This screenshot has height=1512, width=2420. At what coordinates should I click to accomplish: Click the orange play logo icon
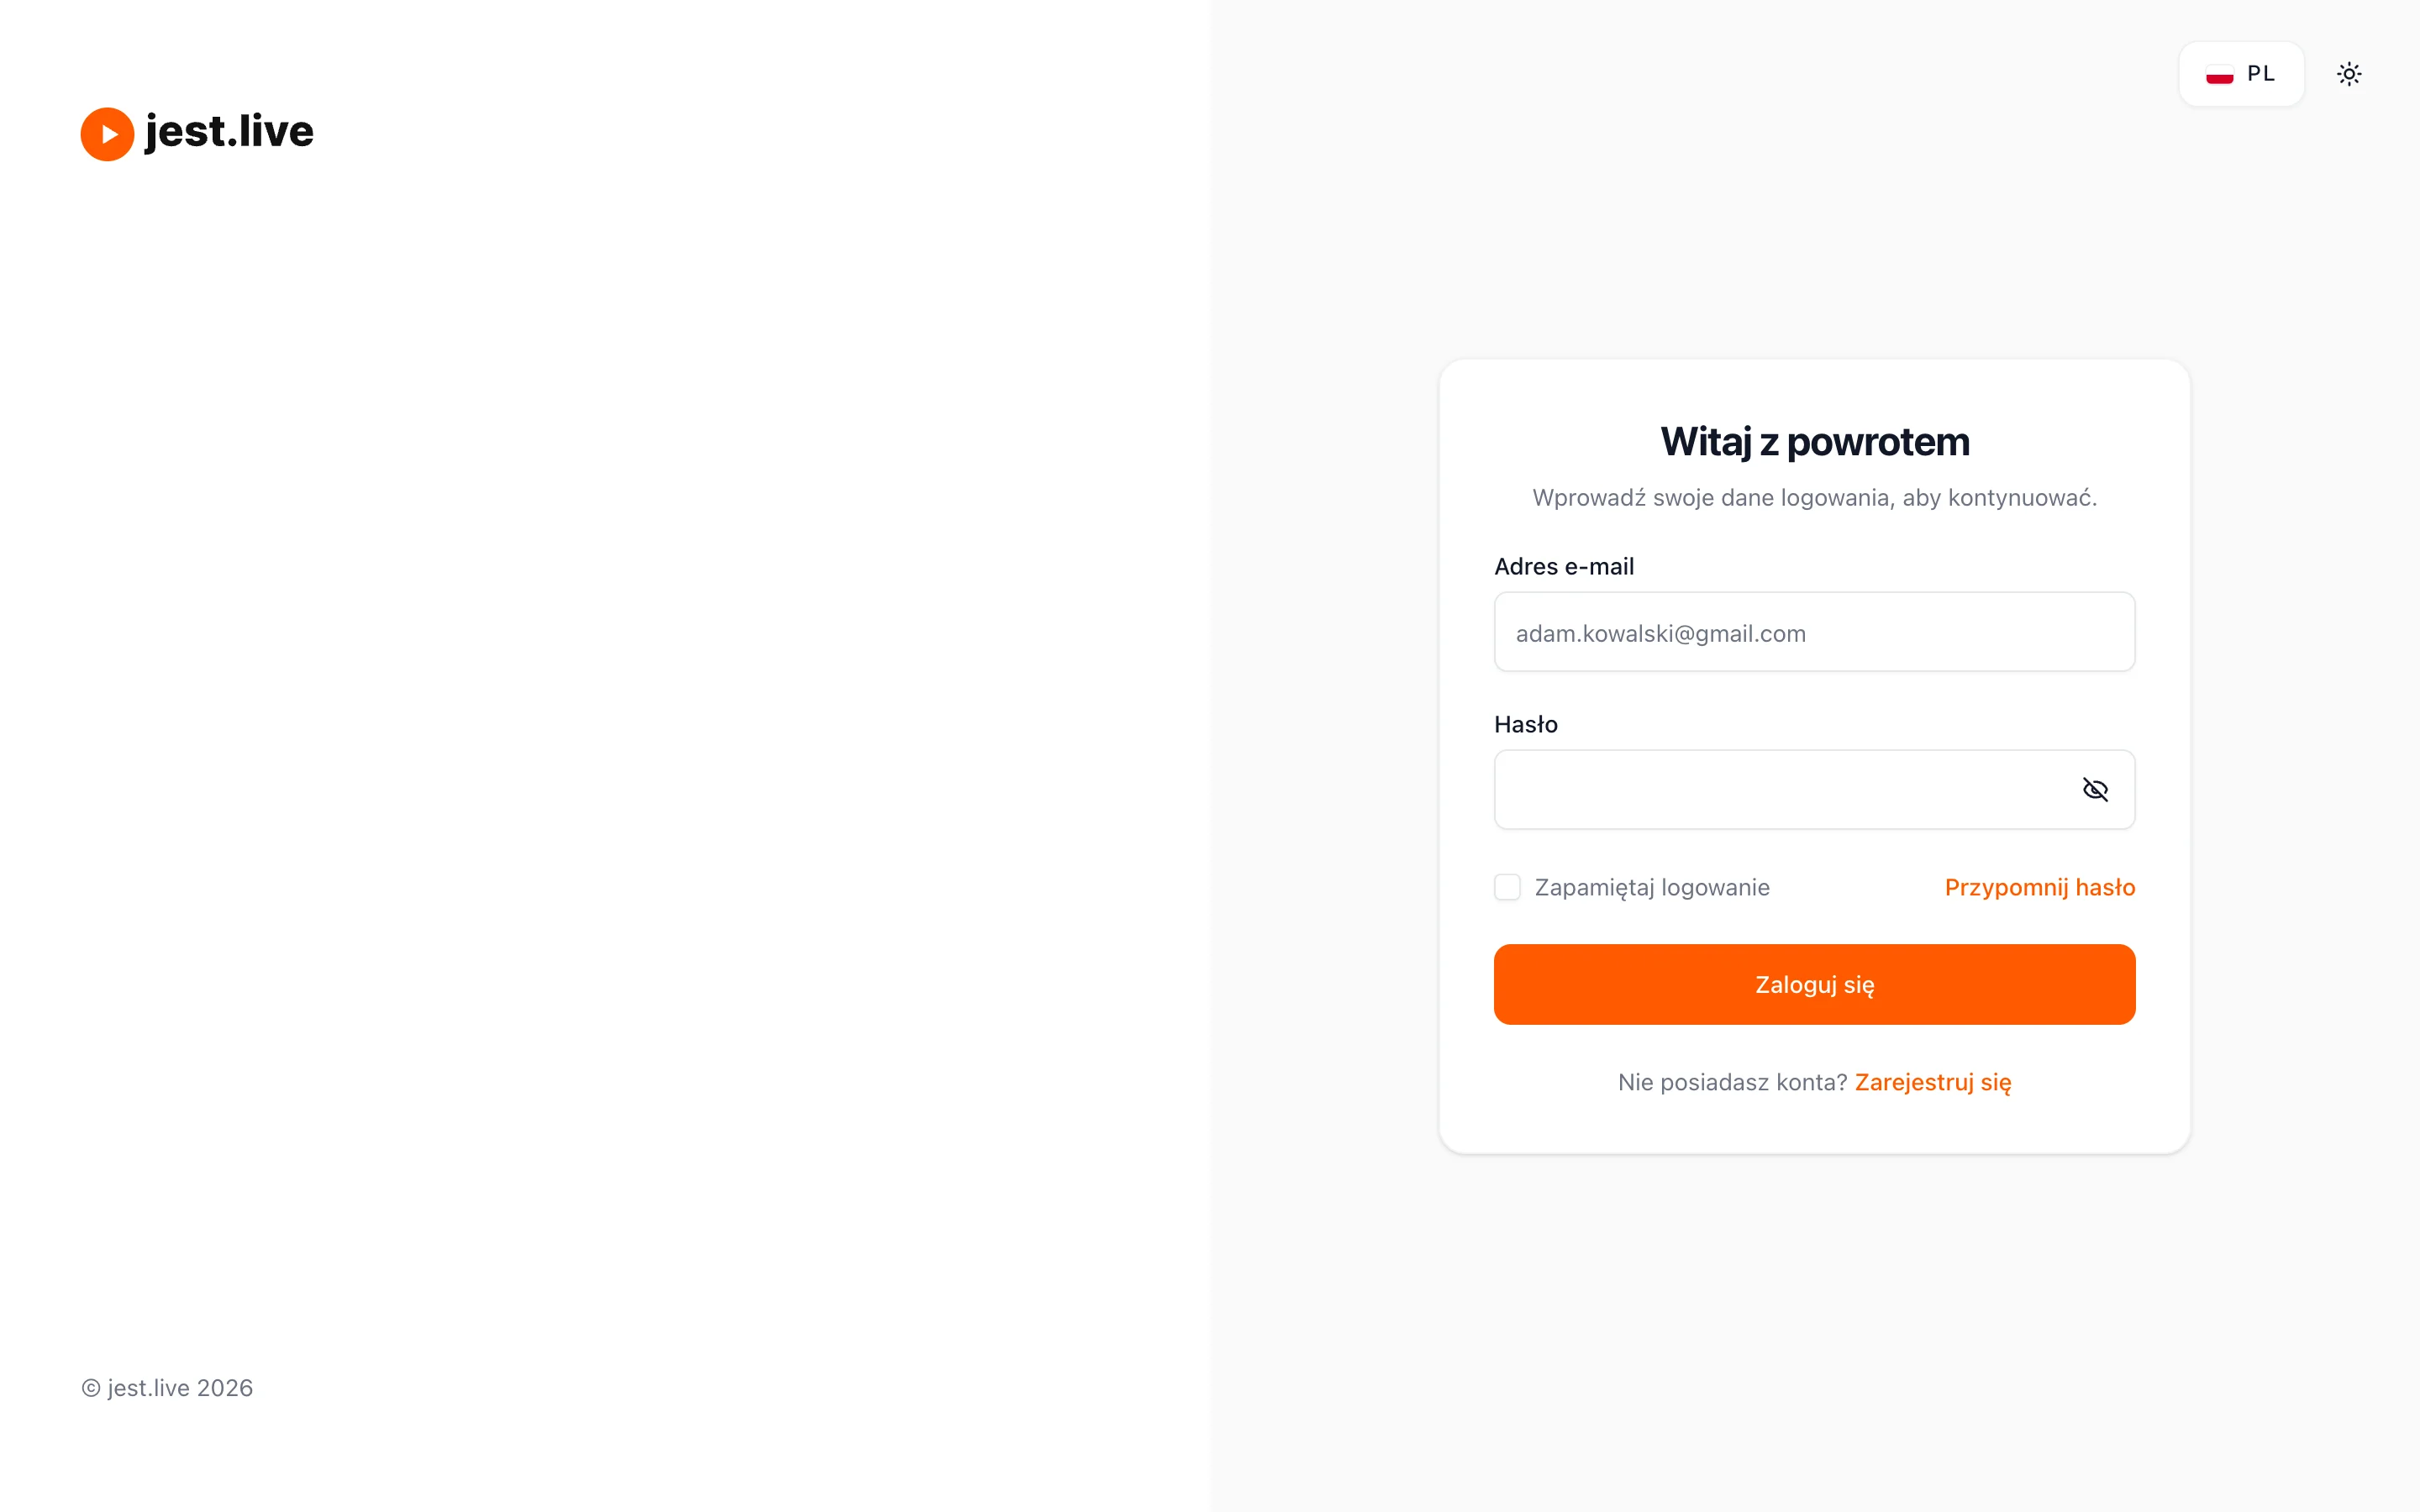107,134
